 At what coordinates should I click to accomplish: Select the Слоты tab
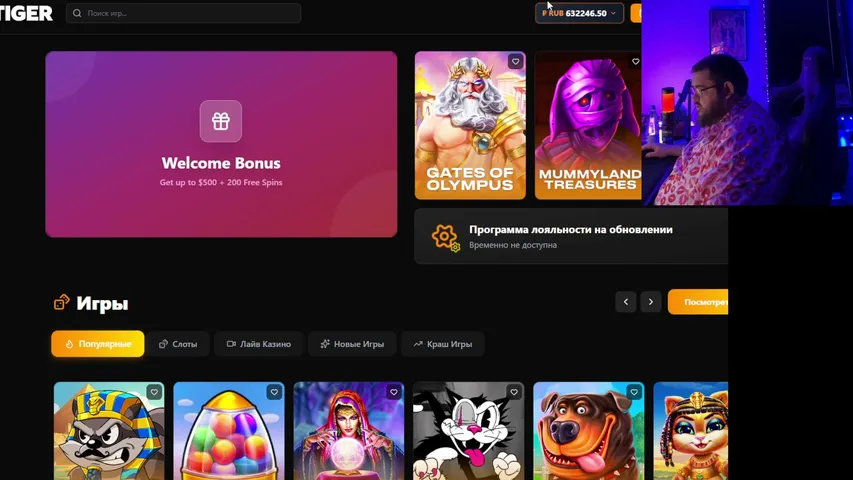178,344
